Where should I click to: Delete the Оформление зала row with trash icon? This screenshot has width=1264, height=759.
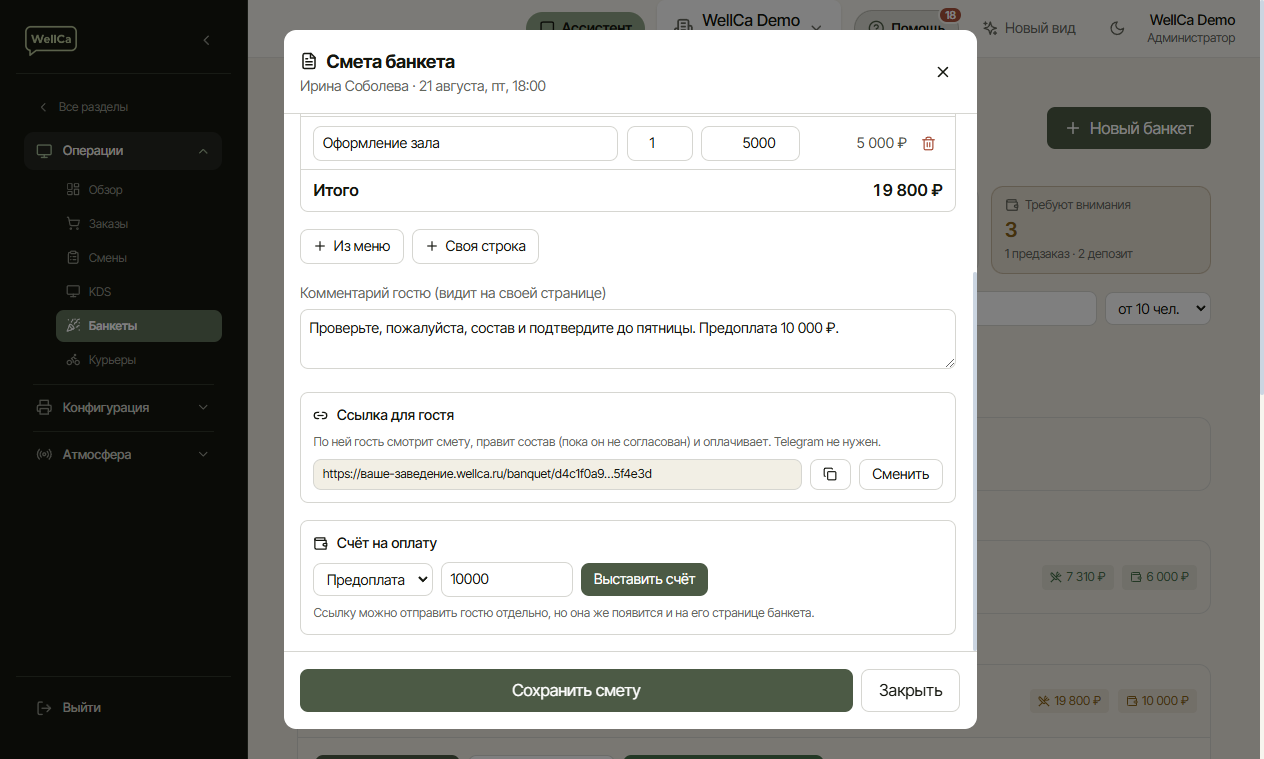pyautogui.click(x=928, y=143)
